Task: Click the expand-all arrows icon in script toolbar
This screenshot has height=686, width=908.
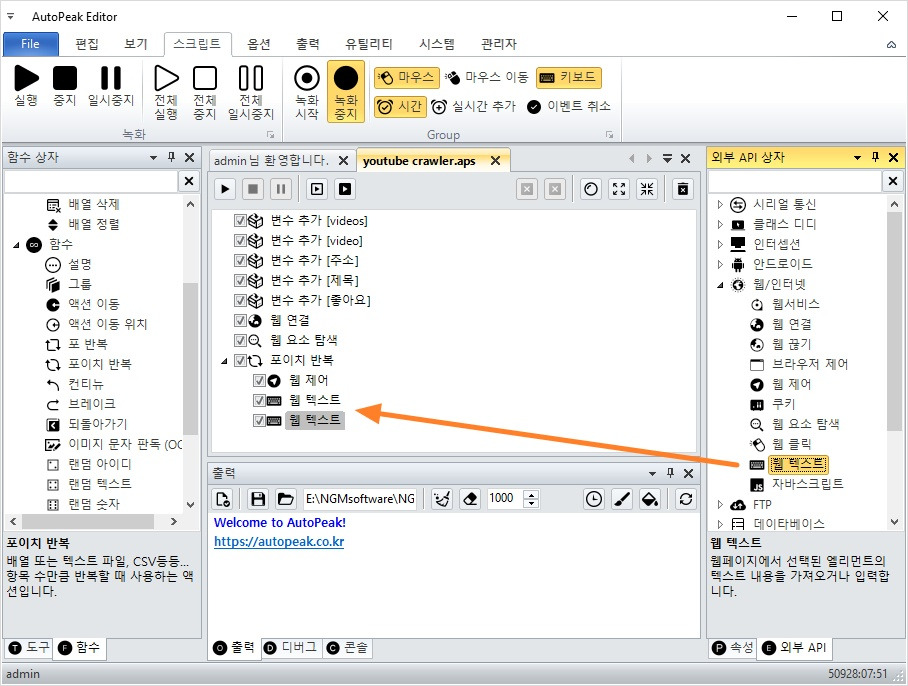Action: (x=619, y=189)
